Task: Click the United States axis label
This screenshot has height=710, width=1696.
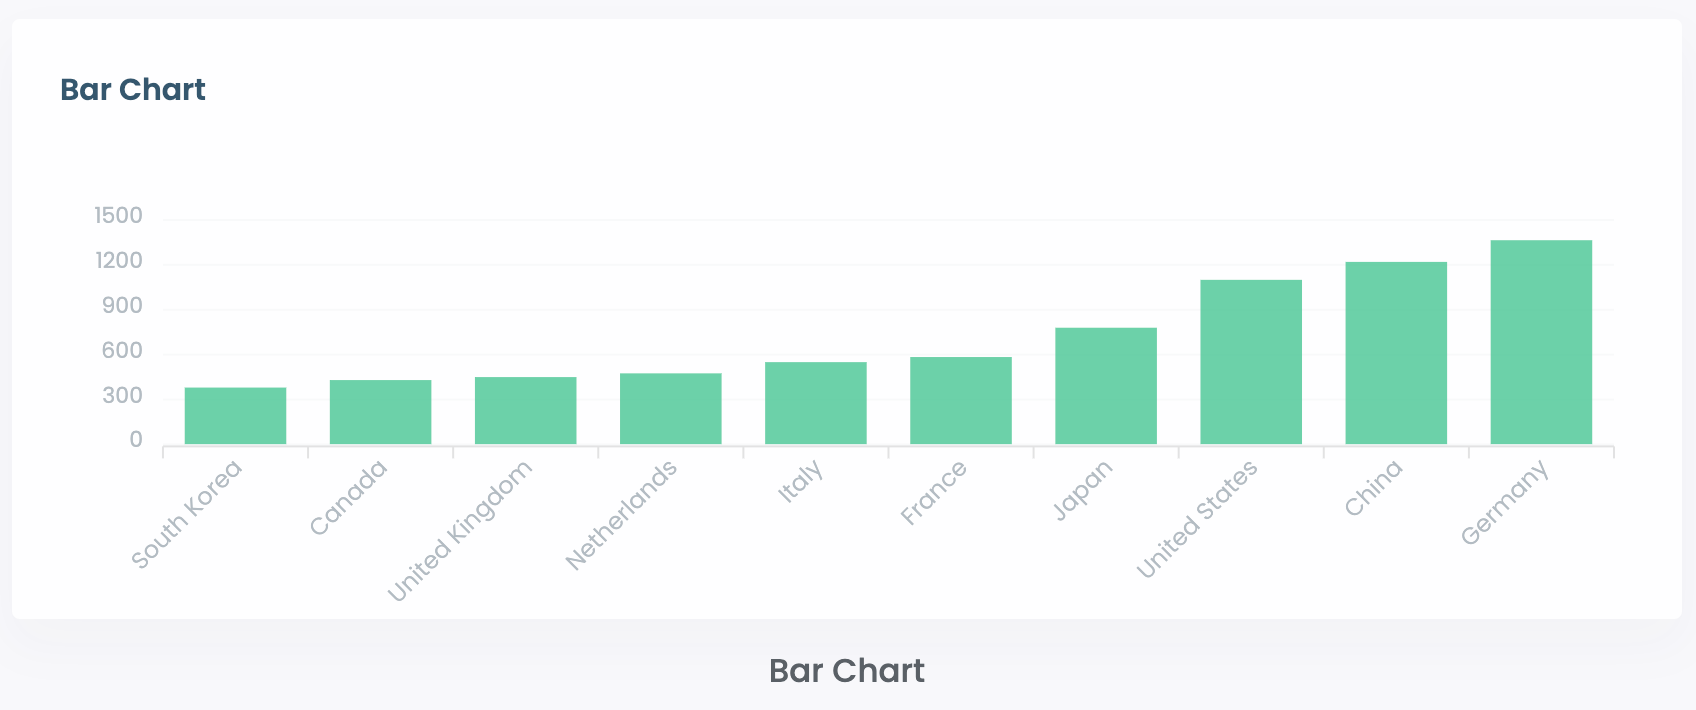Action: pyautogui.click(x=1197, y=520)
